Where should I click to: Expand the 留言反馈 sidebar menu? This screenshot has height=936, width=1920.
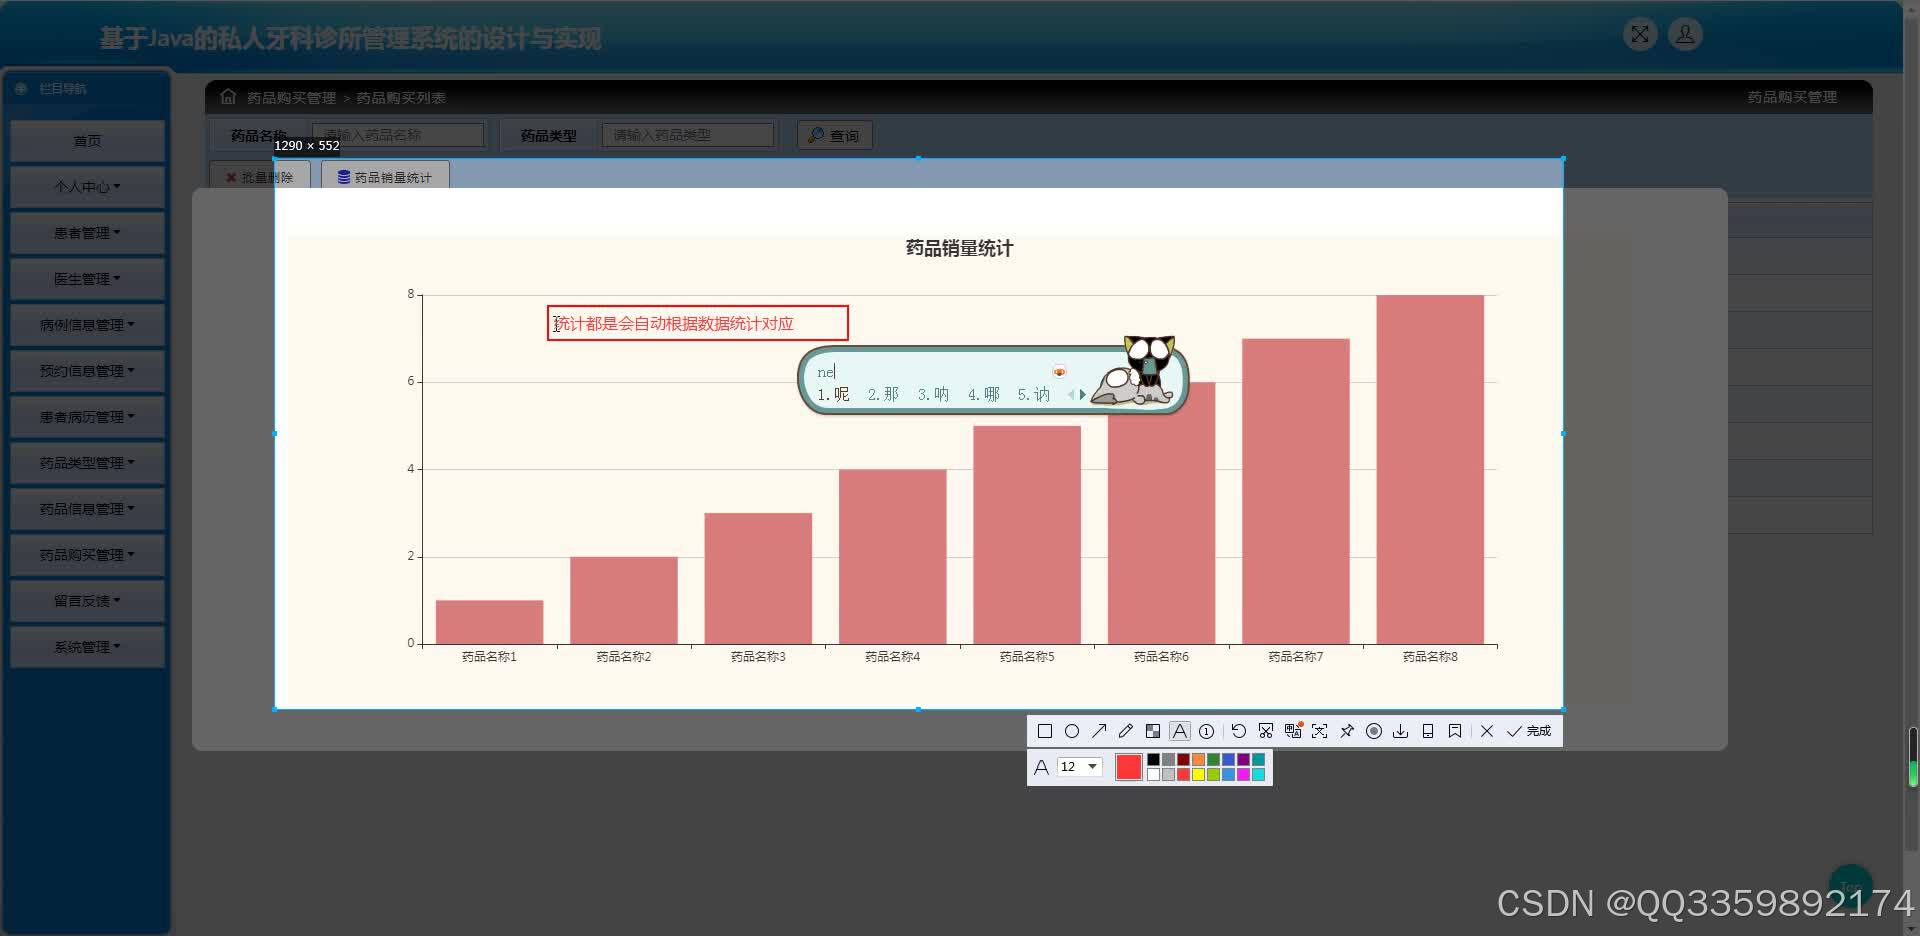[87, 601]
